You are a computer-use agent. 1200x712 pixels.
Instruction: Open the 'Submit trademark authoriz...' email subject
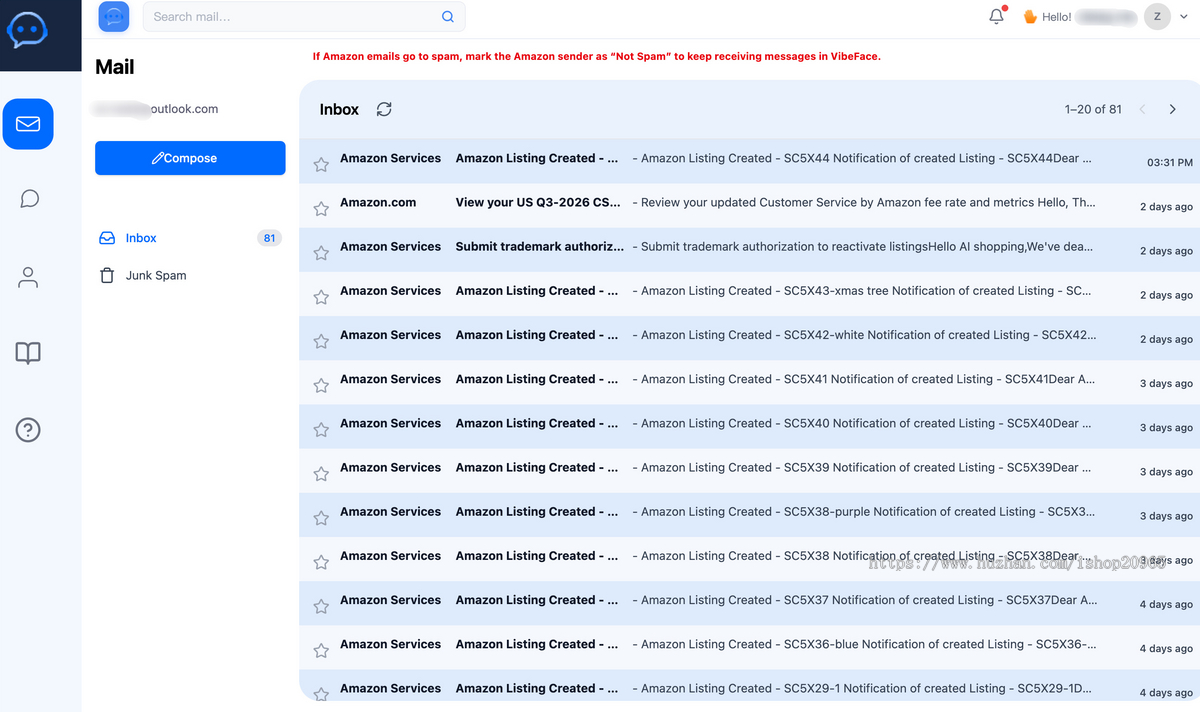(540, 246)
